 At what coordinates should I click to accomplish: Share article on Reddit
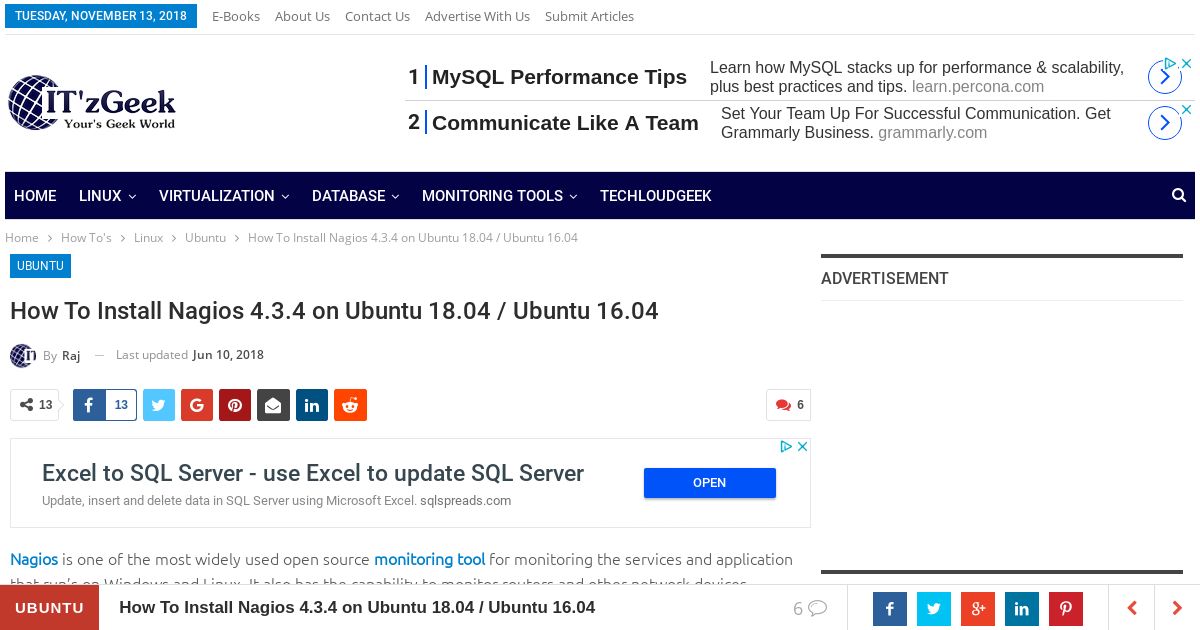(350, 405)
